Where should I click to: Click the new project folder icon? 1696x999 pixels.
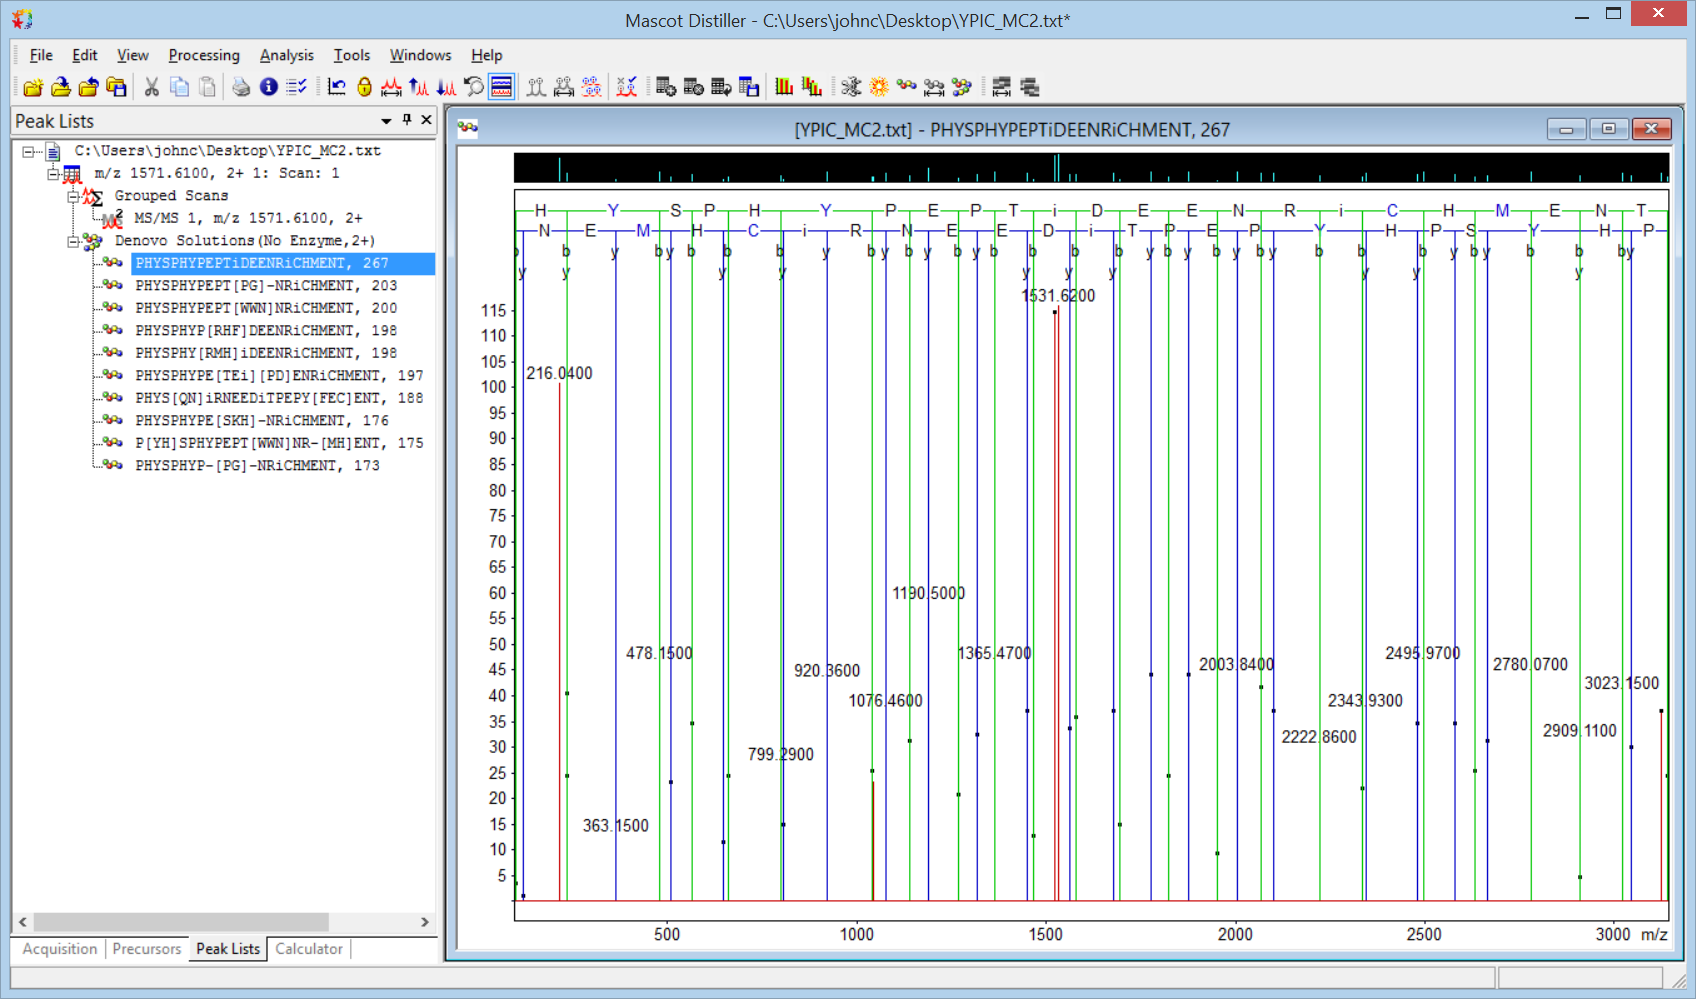point(33,87)
